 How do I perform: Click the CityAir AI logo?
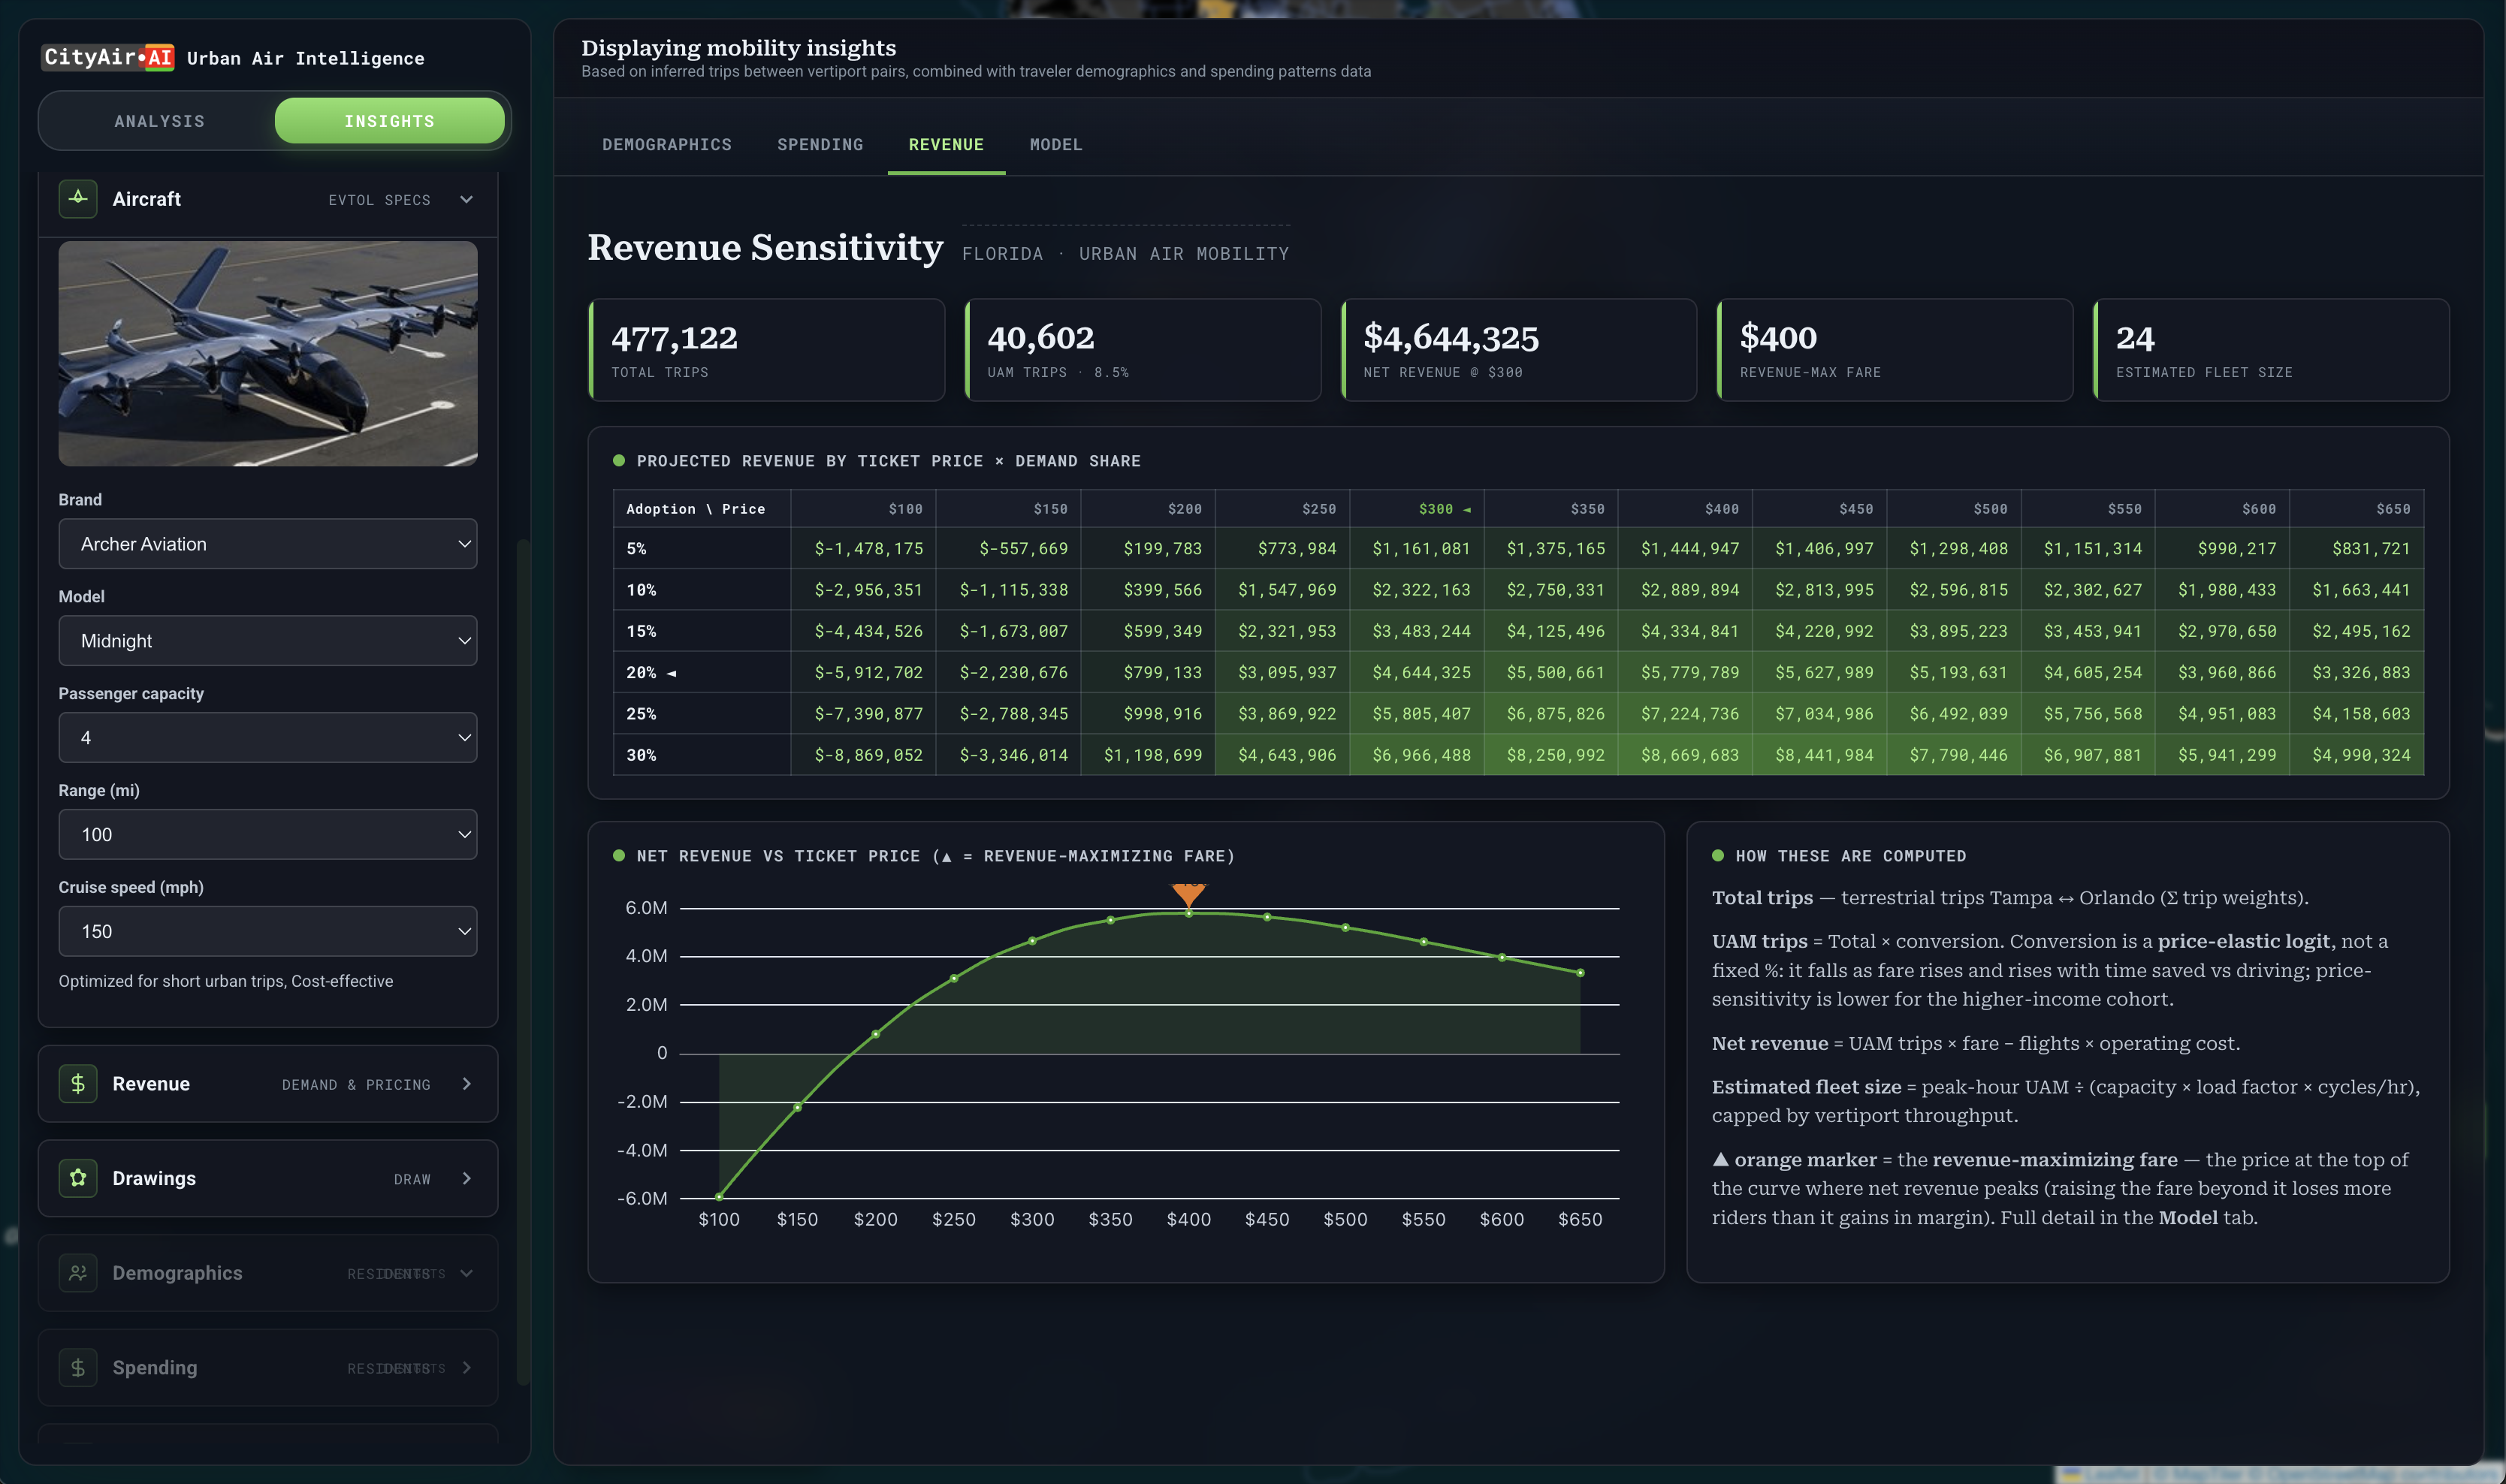pos(108,57)
